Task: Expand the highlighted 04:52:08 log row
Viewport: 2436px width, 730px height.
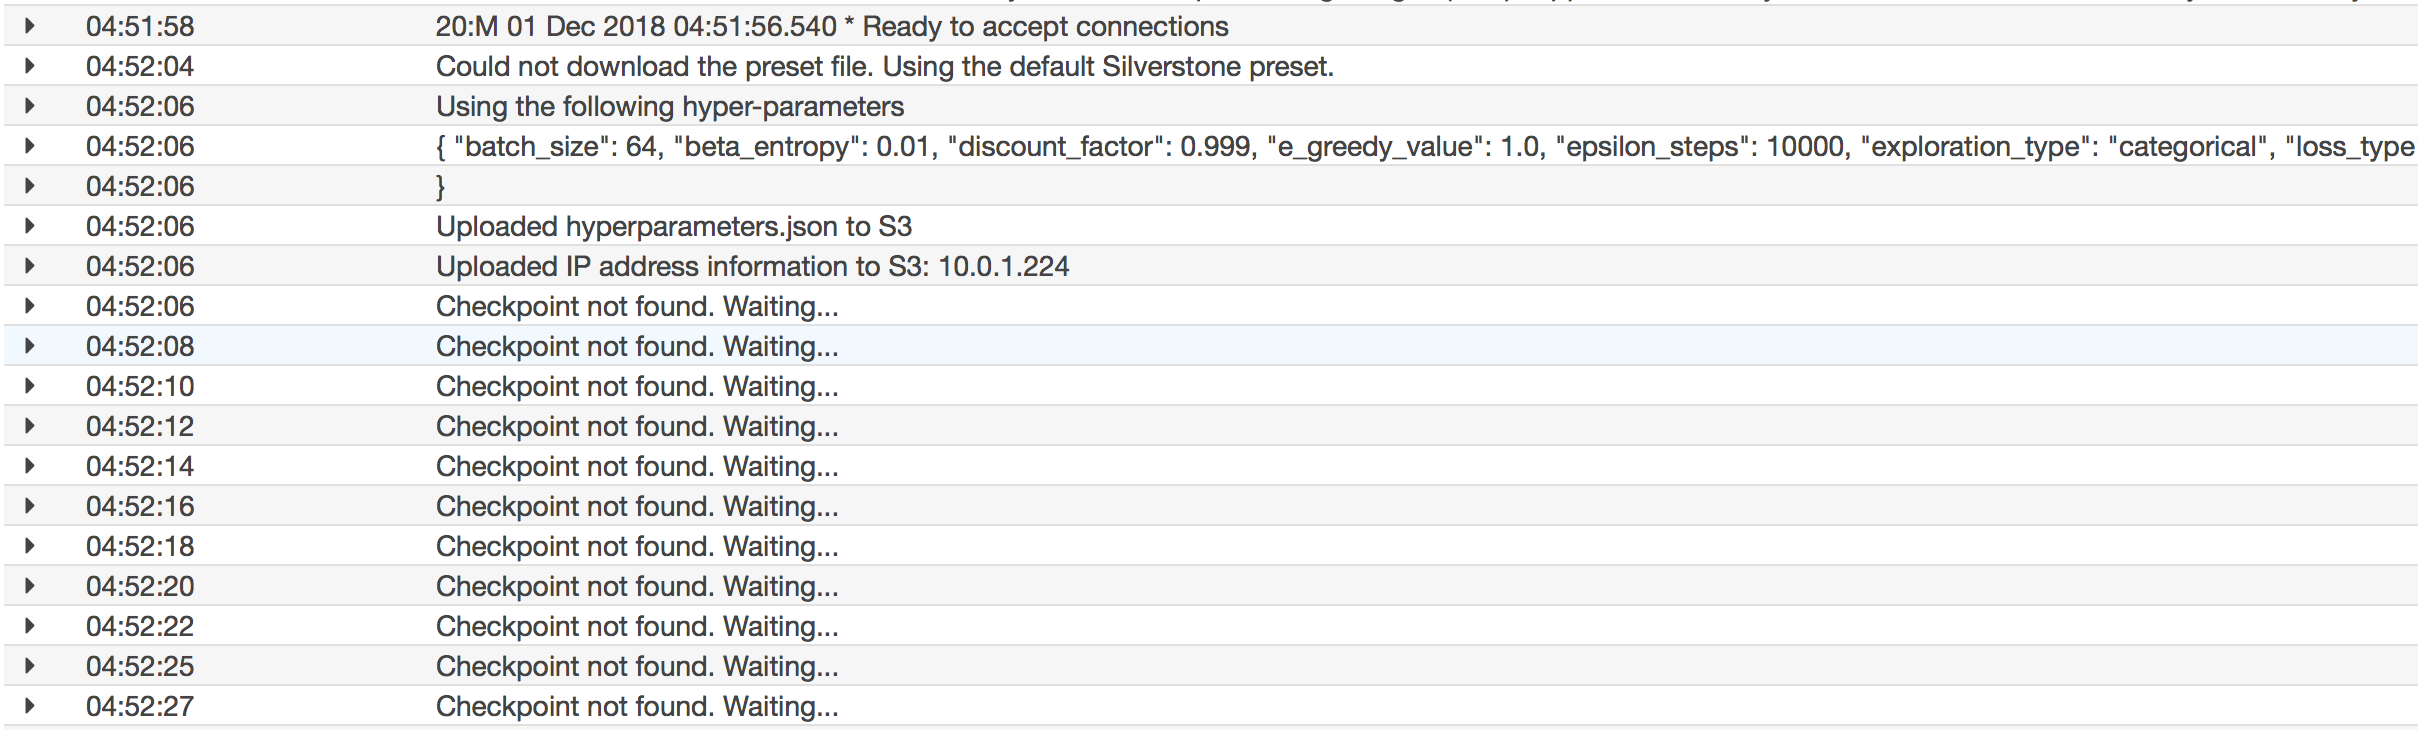Action: tap(31, 347)
